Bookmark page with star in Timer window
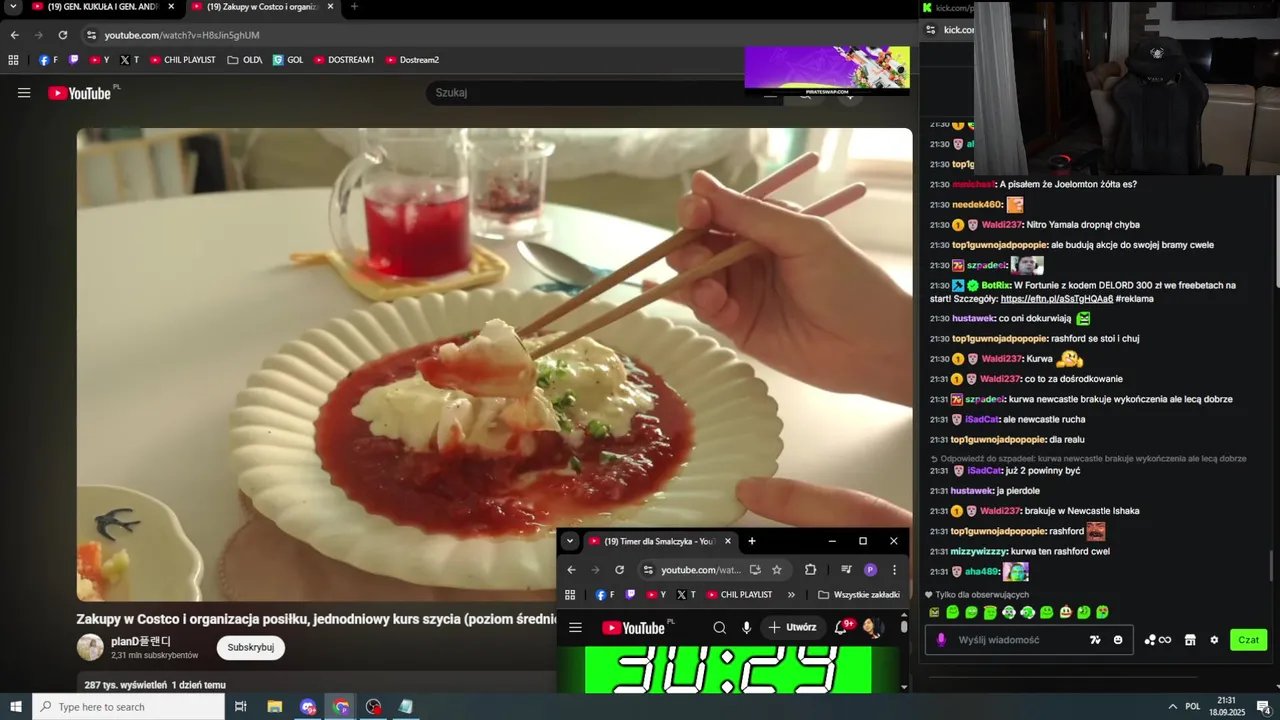Viewport: 1280px width, 720px height. click(x=777, y=570)
